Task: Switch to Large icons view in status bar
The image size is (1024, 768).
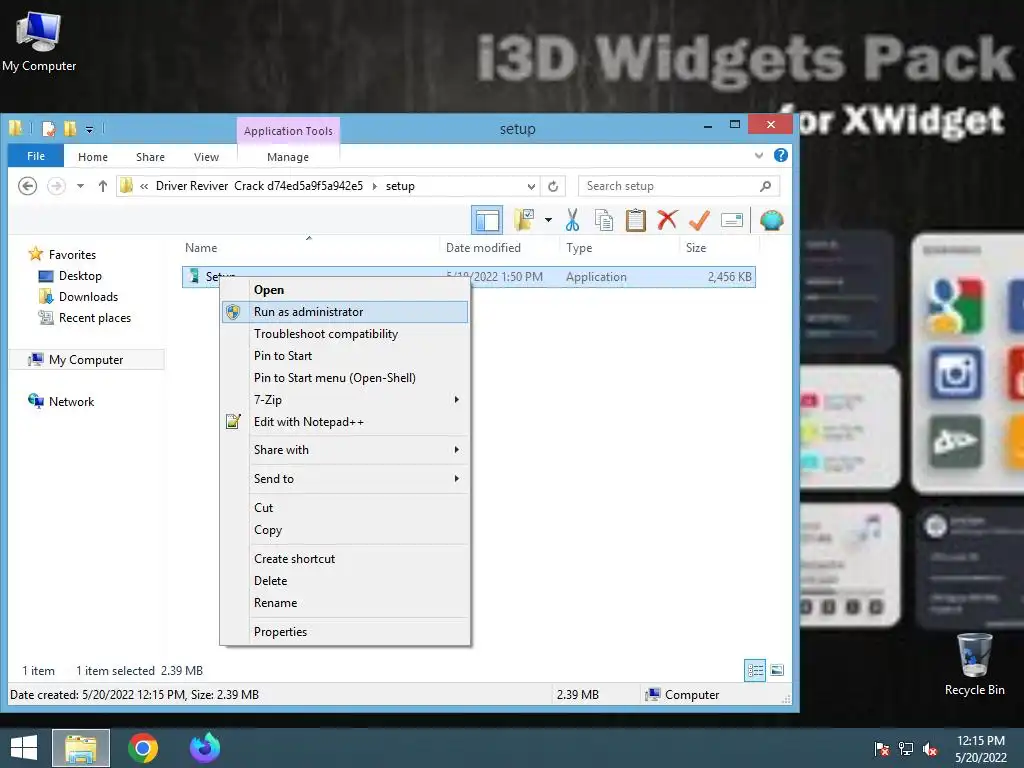Action: (x=776, y=670)
